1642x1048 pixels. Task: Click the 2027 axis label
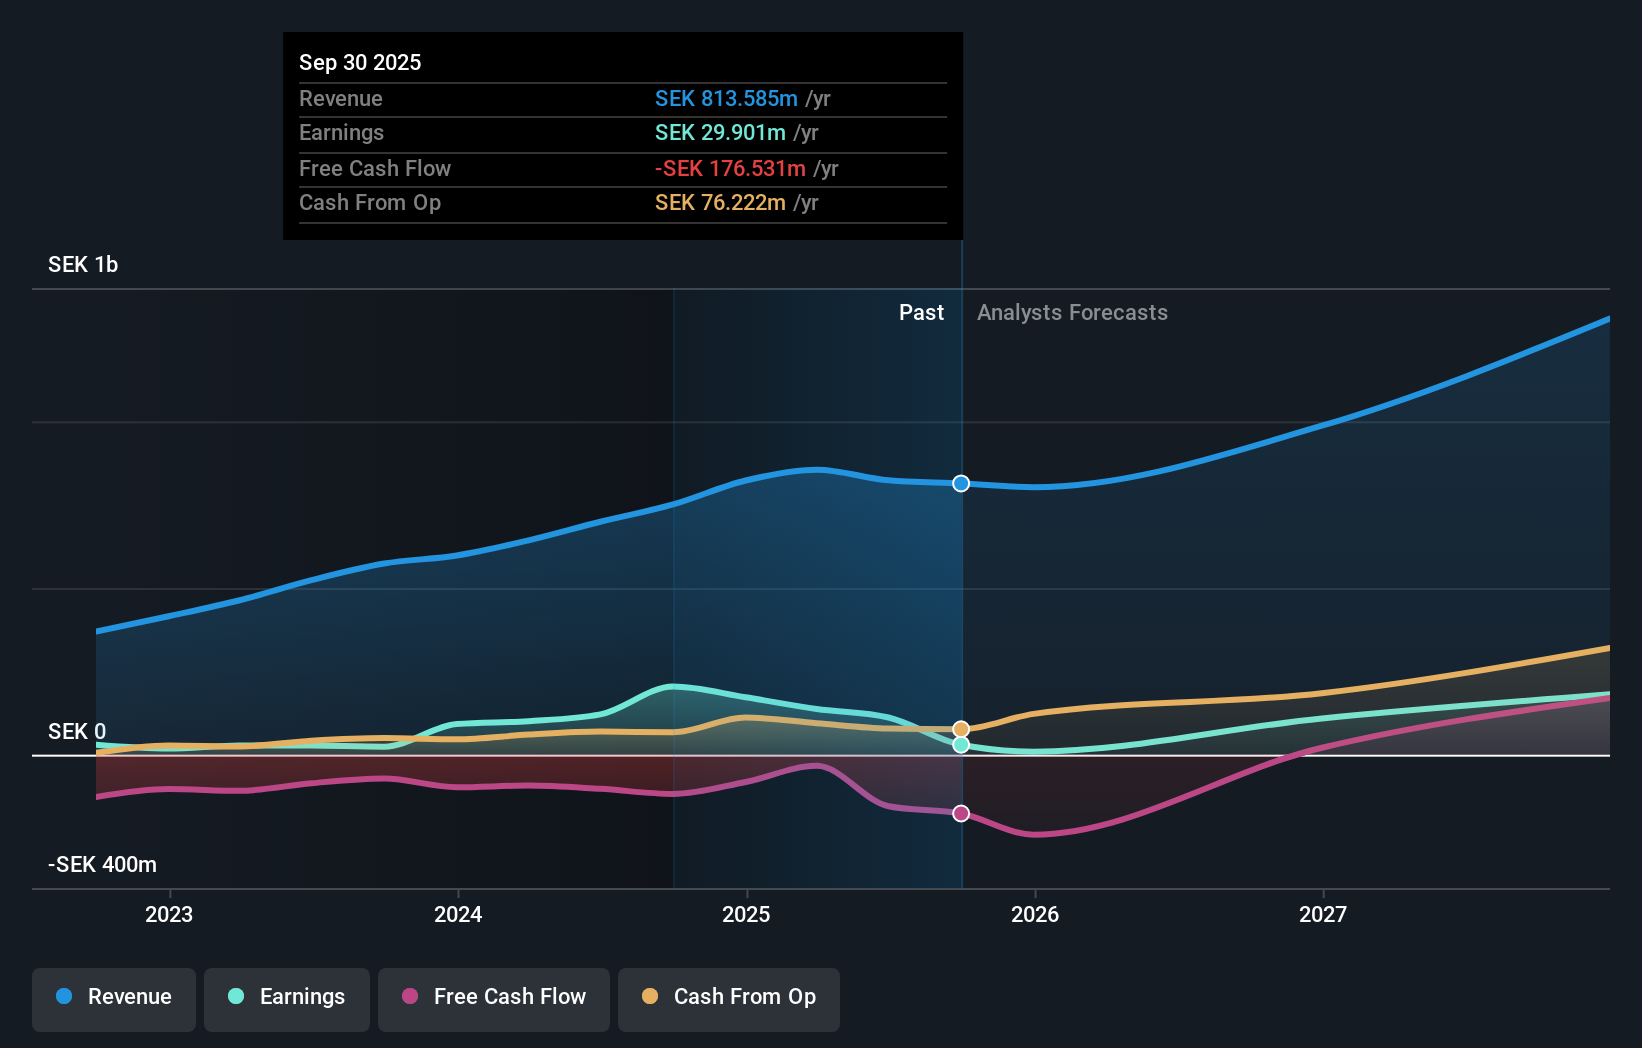1324,914
